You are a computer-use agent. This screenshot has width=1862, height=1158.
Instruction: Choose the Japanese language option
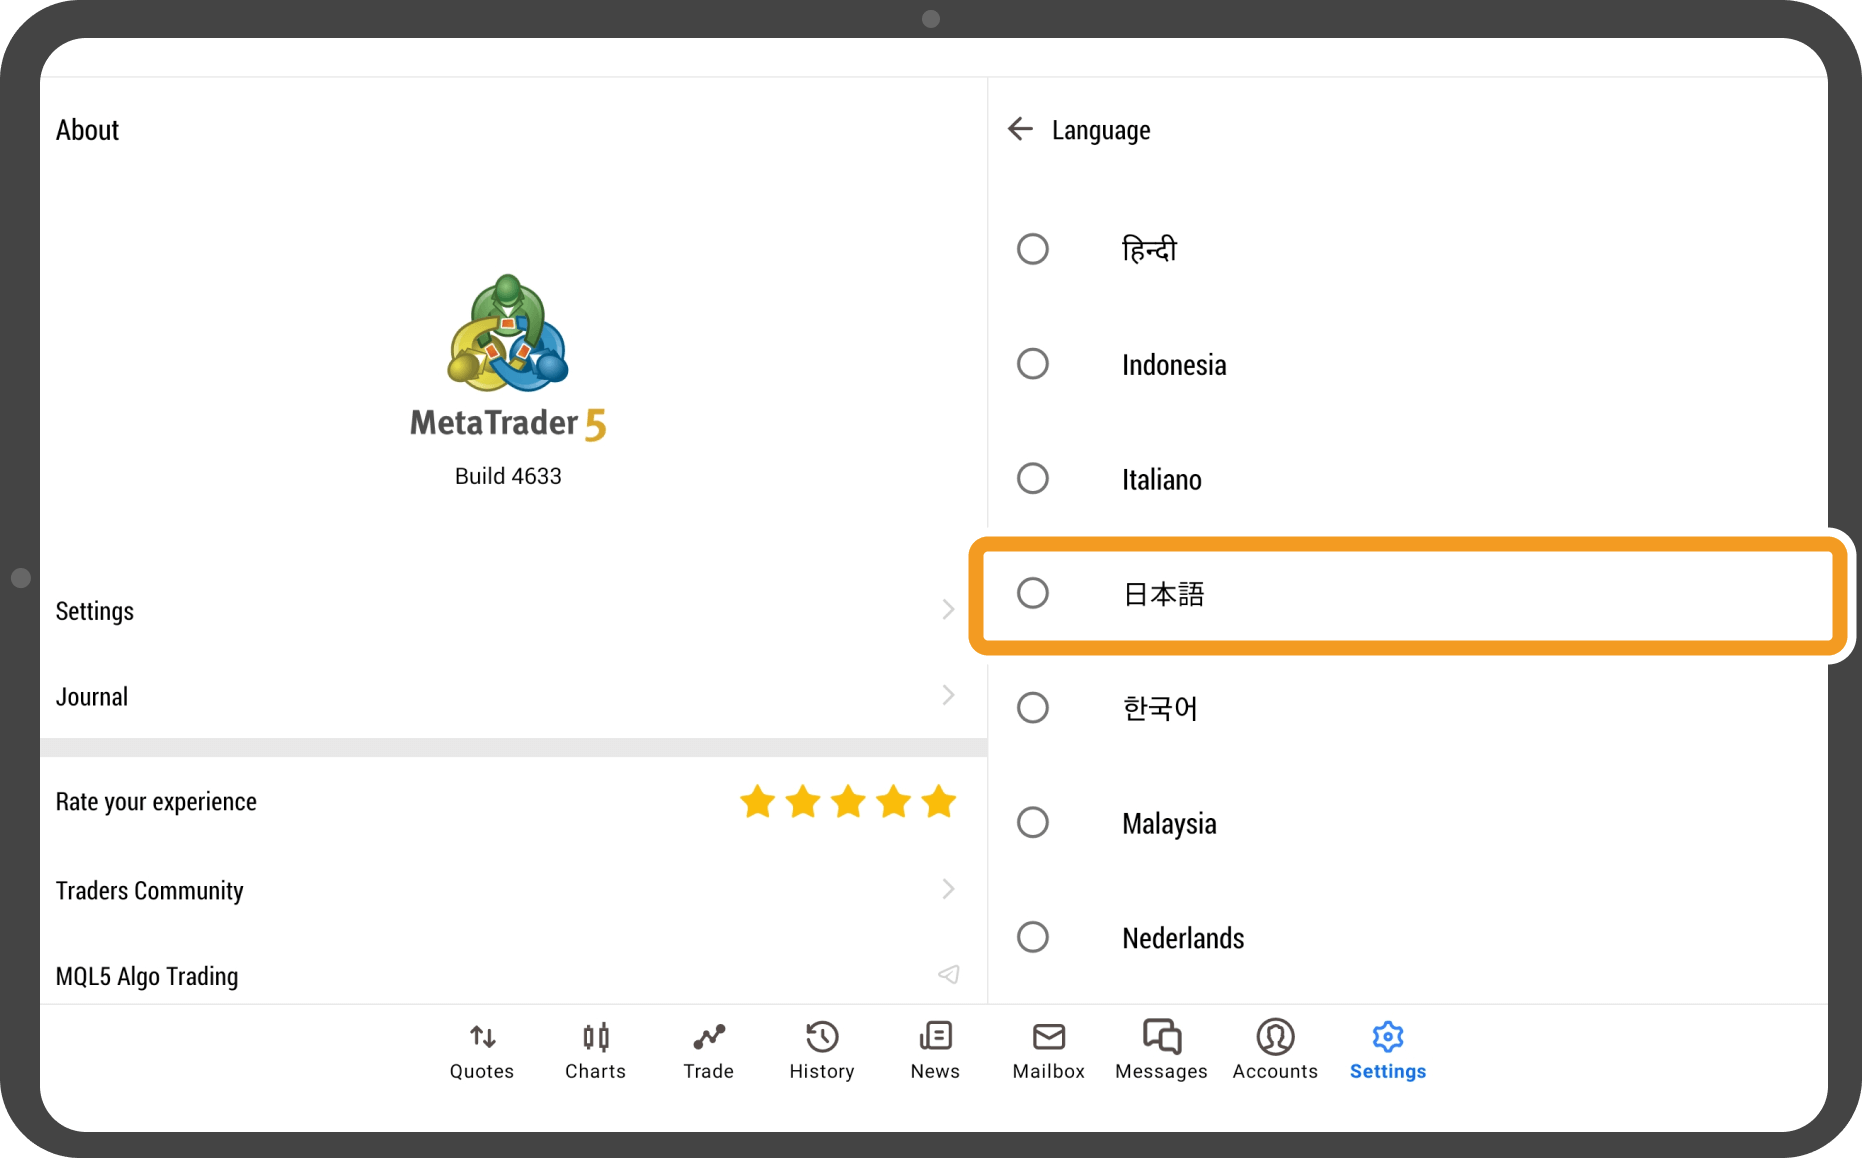[1033, 594]
